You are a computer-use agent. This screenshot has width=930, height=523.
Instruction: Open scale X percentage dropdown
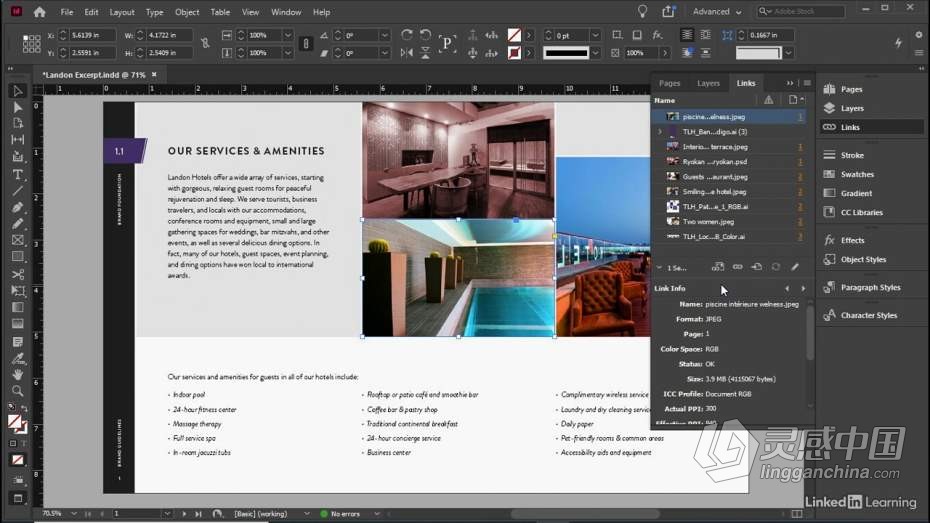(x=288, y=35)
